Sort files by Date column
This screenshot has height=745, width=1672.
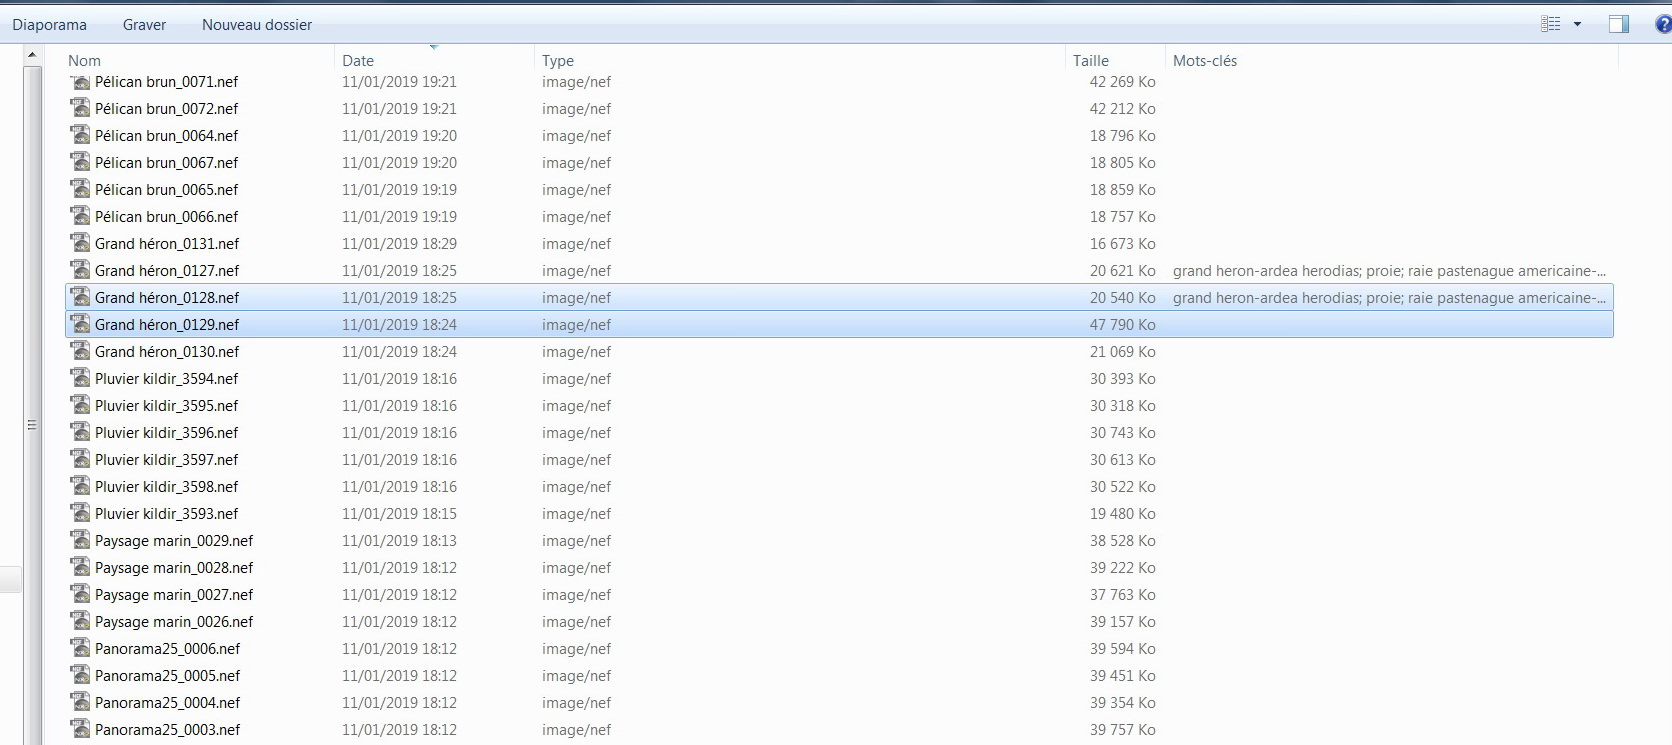click(x=358, y=60)
